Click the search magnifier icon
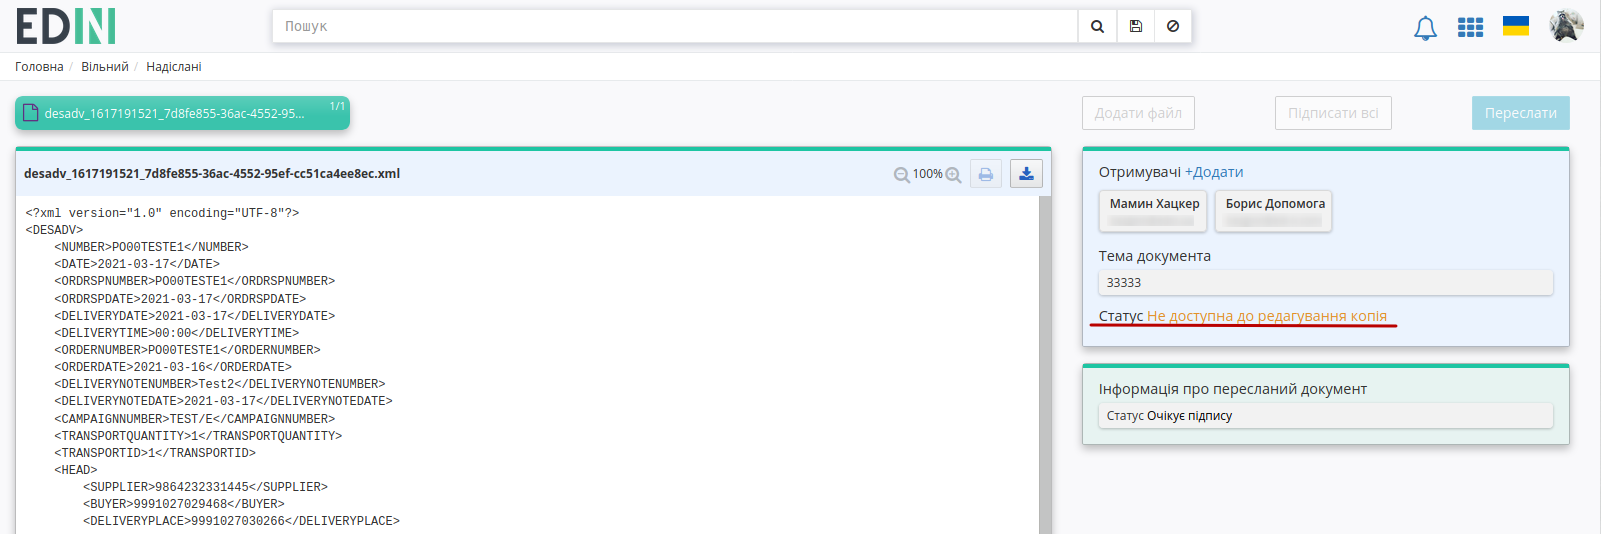The width and height of the screenshot is (1601, 534). click(x=1097, y=26)
